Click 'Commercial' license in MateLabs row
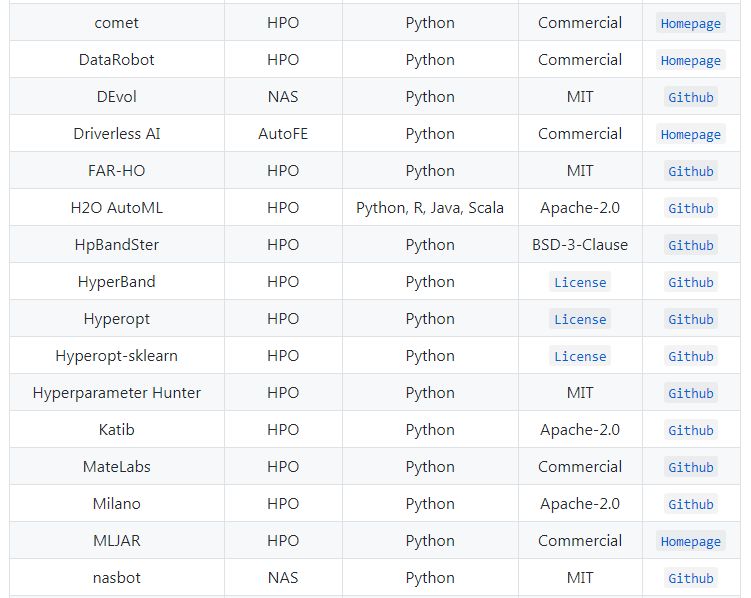The height and width of the screenshot is (598, 751). click(x=580, y=466)
